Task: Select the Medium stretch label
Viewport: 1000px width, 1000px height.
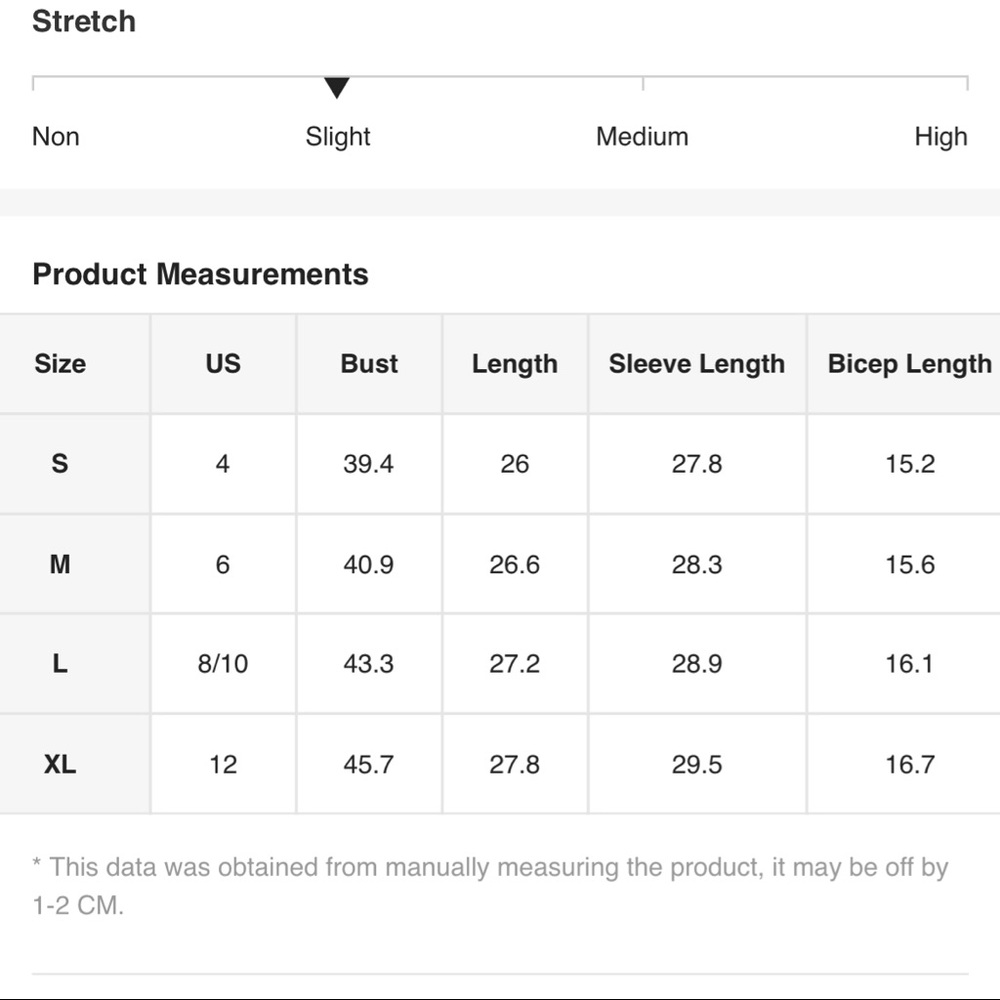Action: point(642,136)
